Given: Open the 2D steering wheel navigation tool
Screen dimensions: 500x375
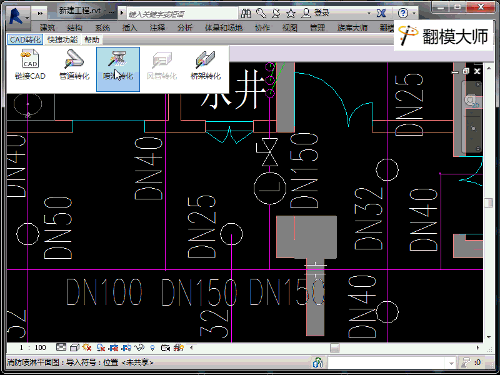Looking at the screenshot, I should (471, 100).
